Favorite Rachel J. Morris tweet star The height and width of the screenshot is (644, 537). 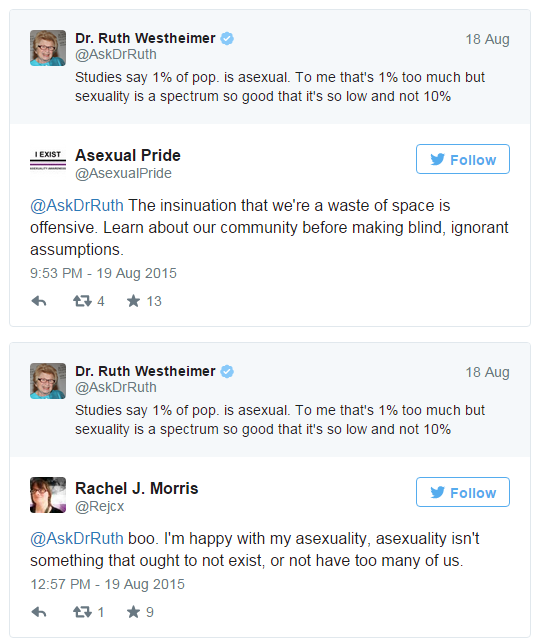(x=133, y=612)
